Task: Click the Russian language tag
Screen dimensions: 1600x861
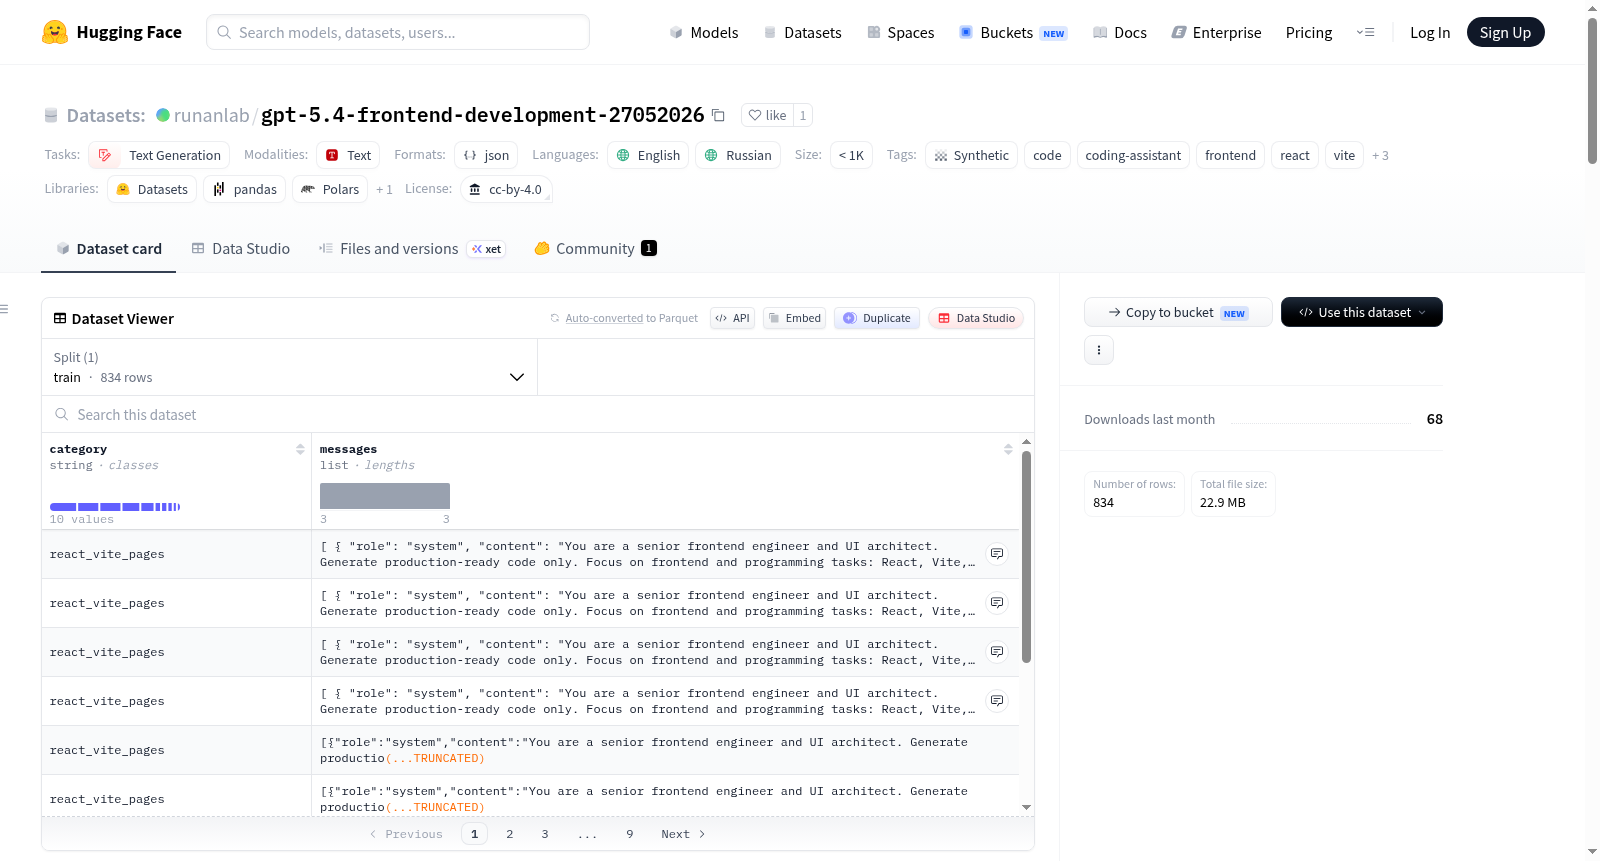Action: [738, 155]
